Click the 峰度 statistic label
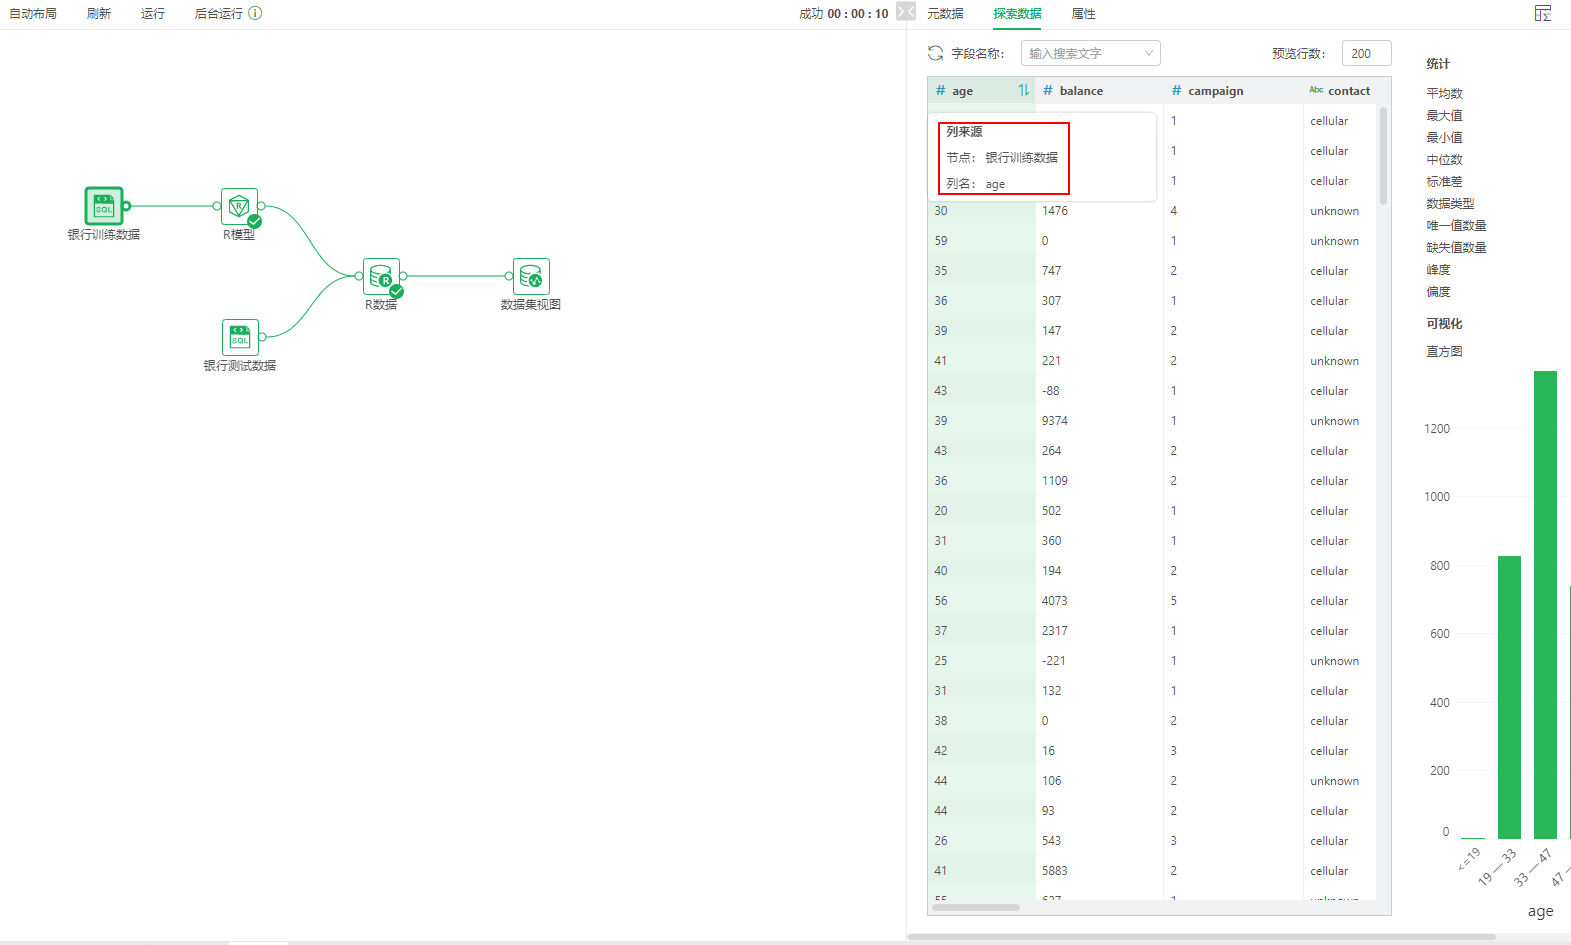 click(x=1438, y=269)
